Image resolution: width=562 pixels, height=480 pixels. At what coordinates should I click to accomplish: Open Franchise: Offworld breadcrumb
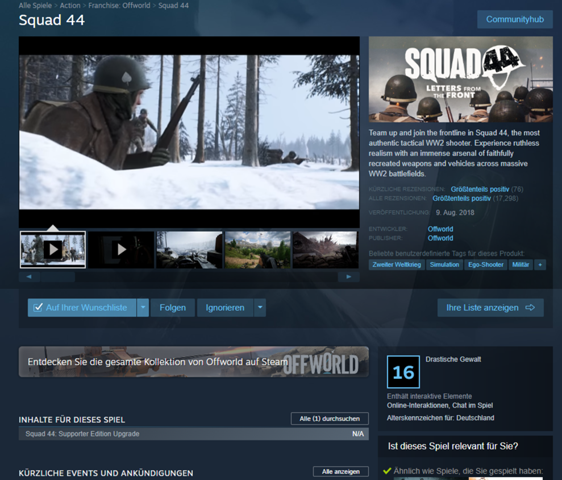coord(119,5)
